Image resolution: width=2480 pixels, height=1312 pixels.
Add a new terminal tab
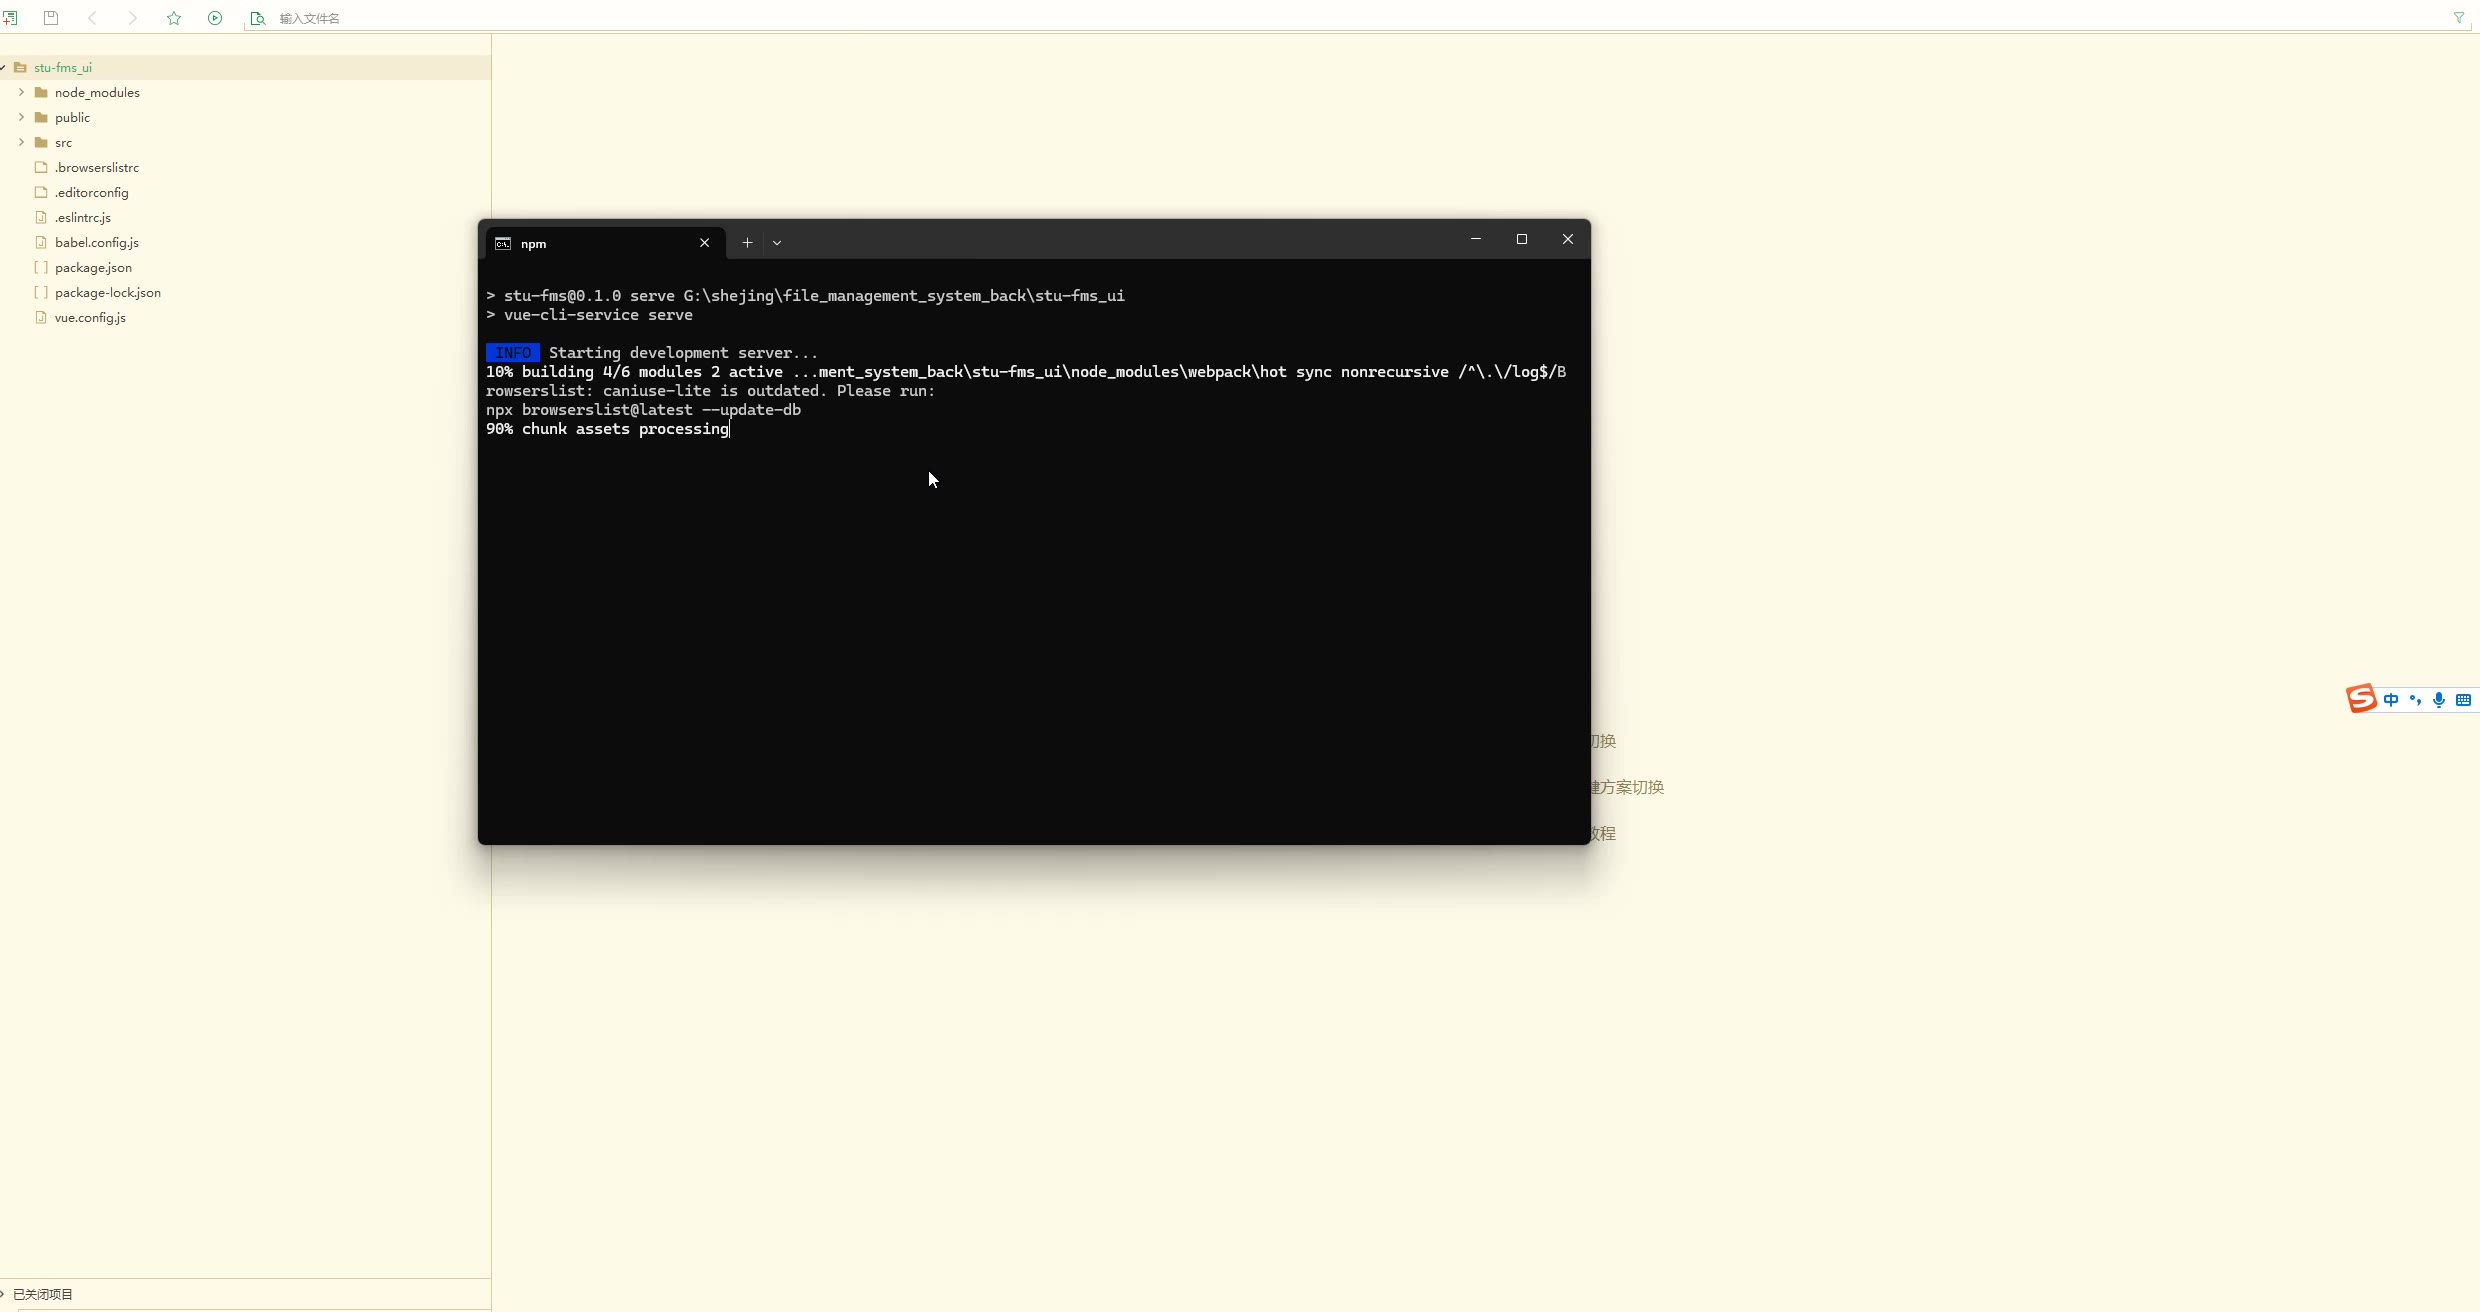pyautogui.click(x=747, y=243)
